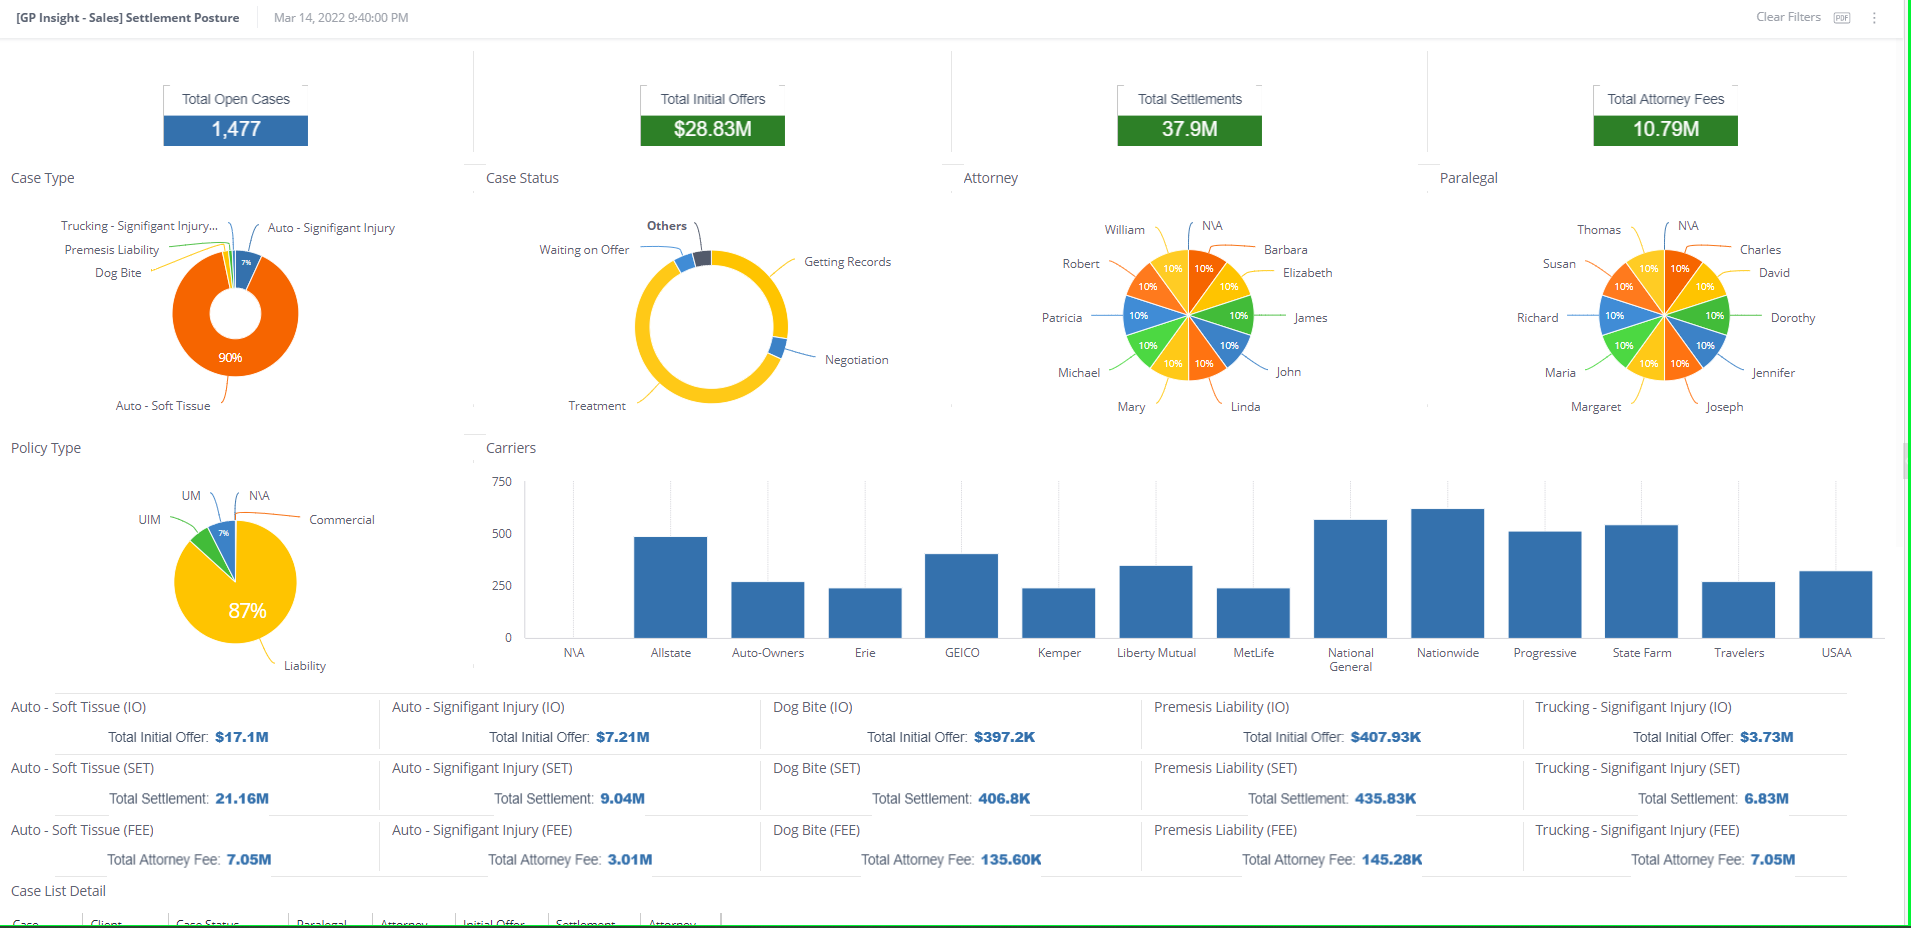
Task: Click Auto - Soft Tissue (IO) value $17.1M
Action: click(242, 737)
